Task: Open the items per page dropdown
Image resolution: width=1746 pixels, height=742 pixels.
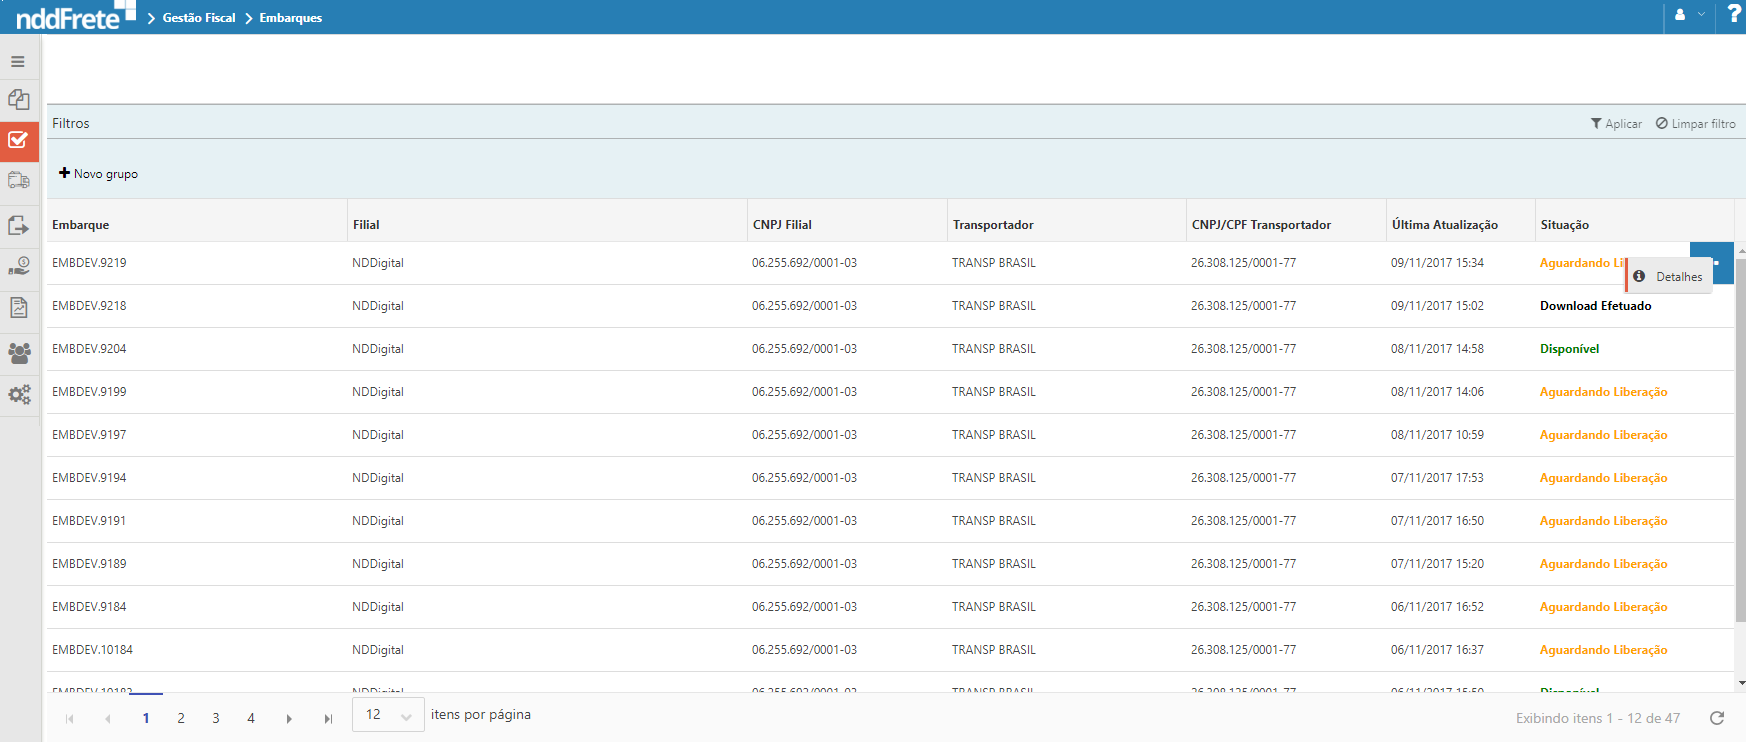Action: coord(388,715)
